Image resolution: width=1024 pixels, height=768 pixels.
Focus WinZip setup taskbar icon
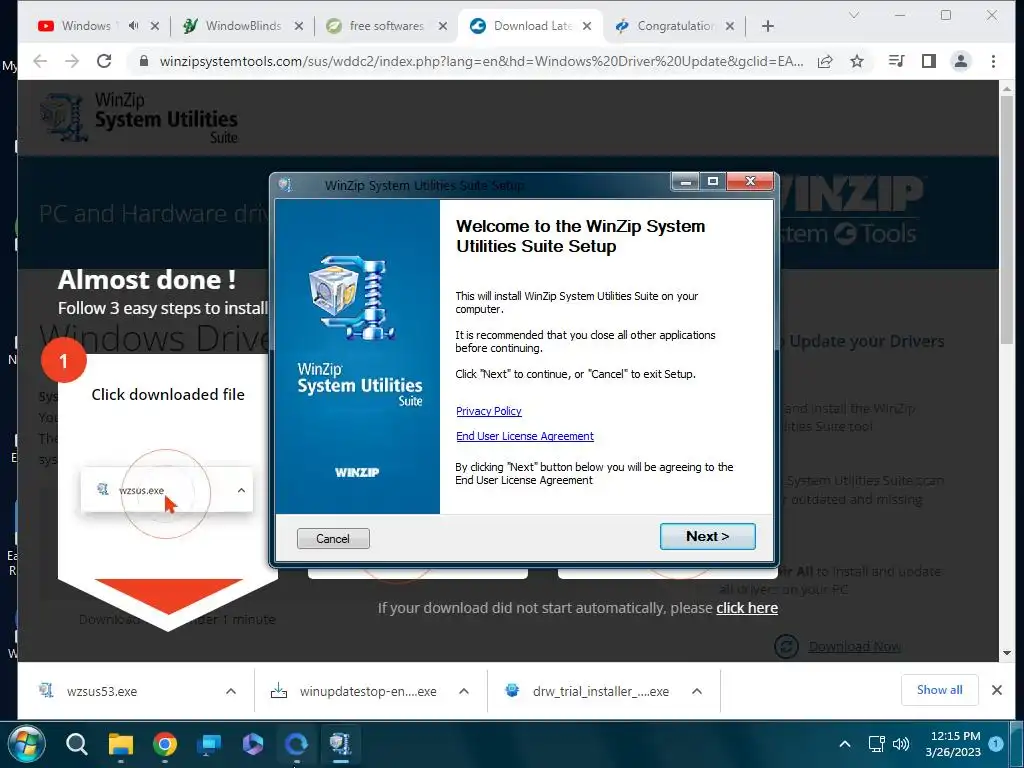click(340, 744)
